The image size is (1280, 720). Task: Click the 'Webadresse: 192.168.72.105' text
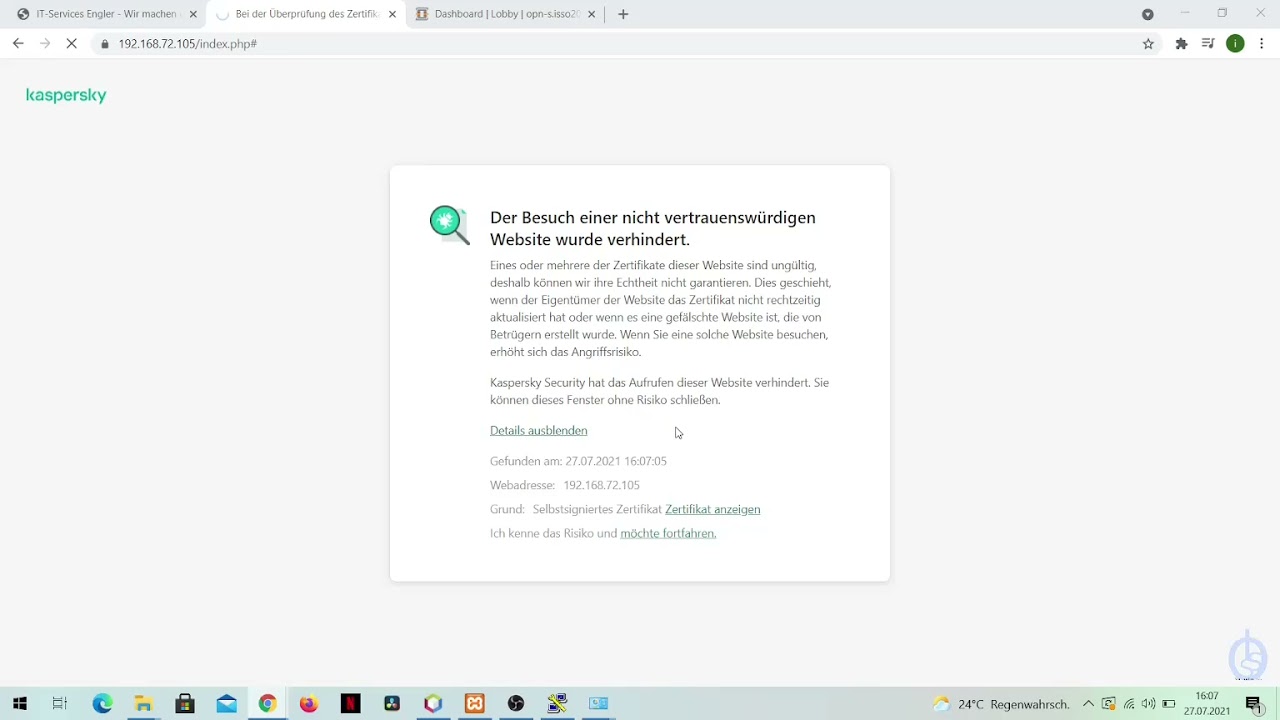565,485
